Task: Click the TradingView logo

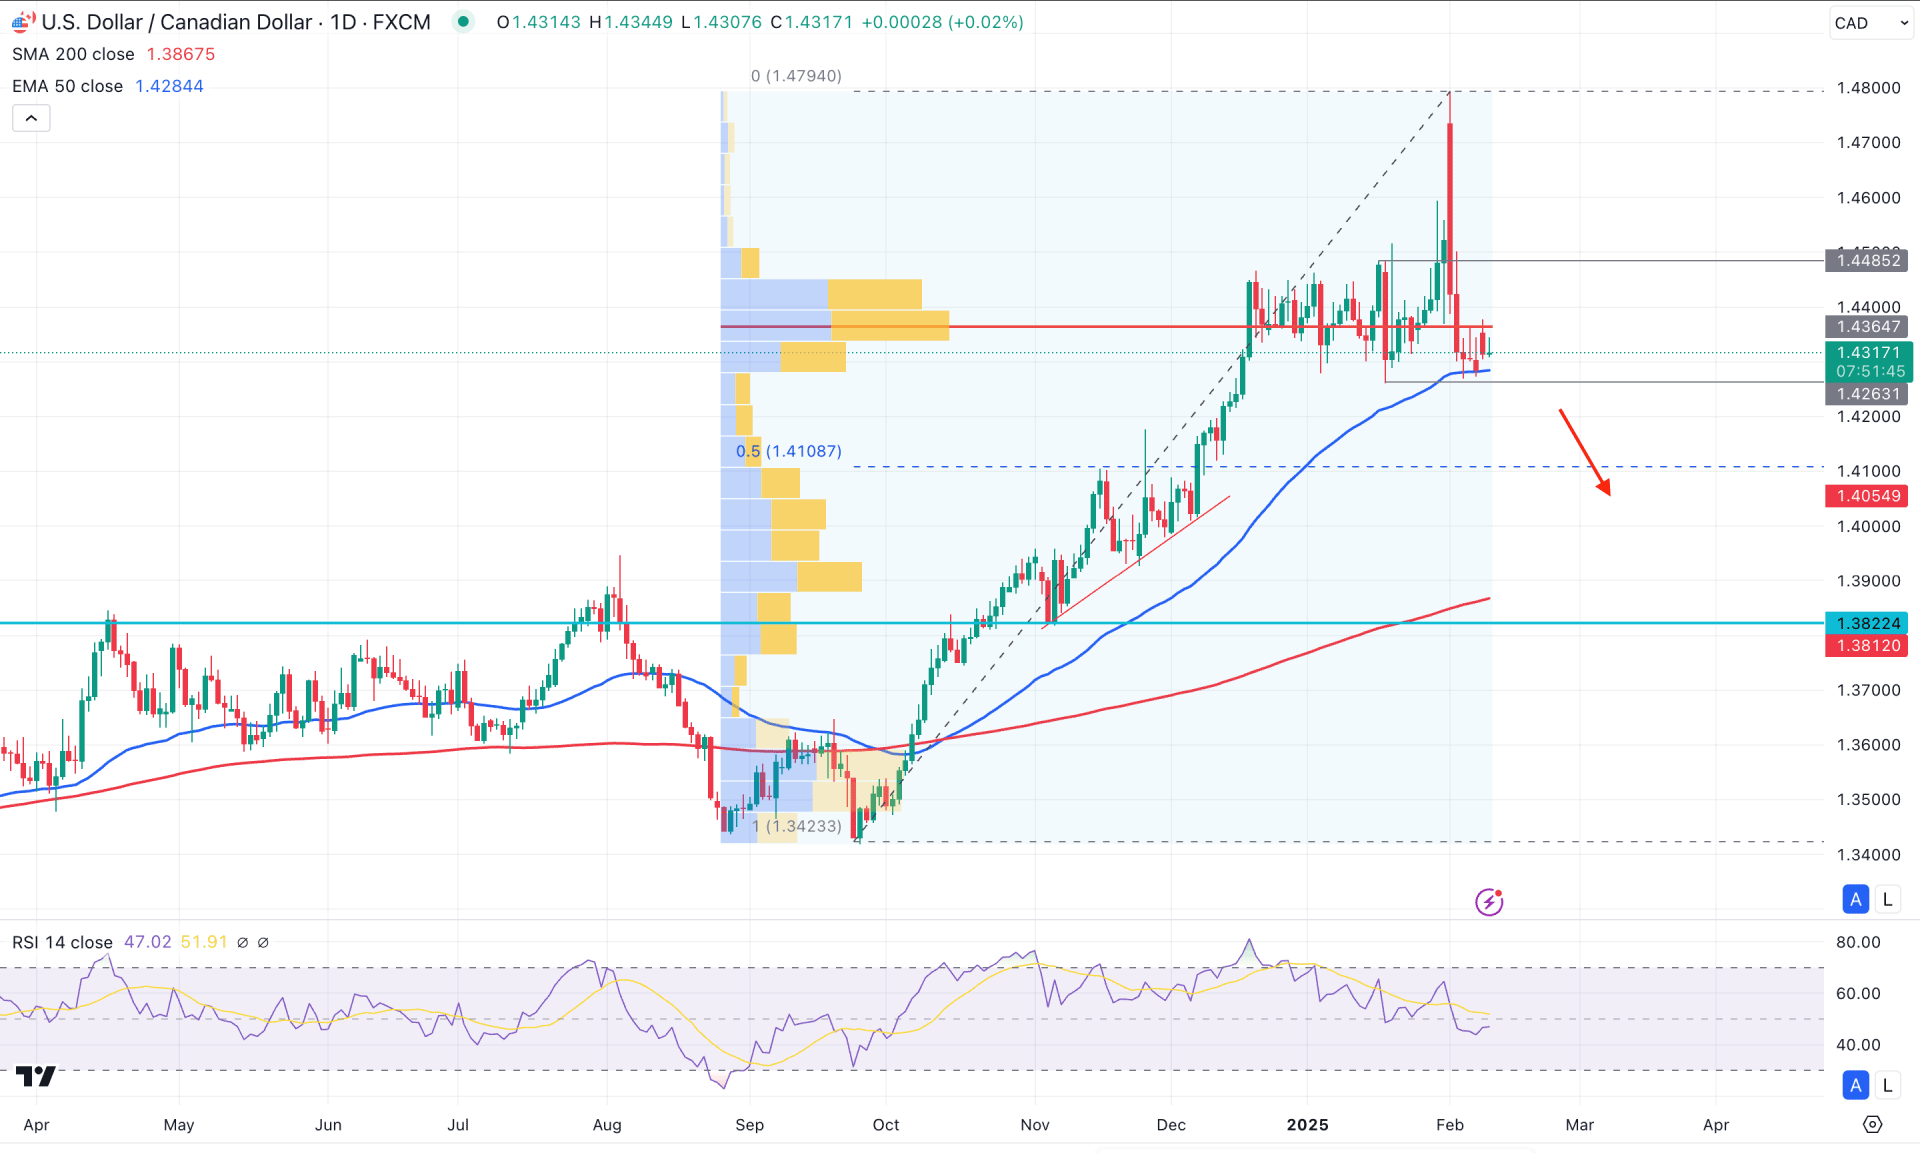Action: [36, 1076]
